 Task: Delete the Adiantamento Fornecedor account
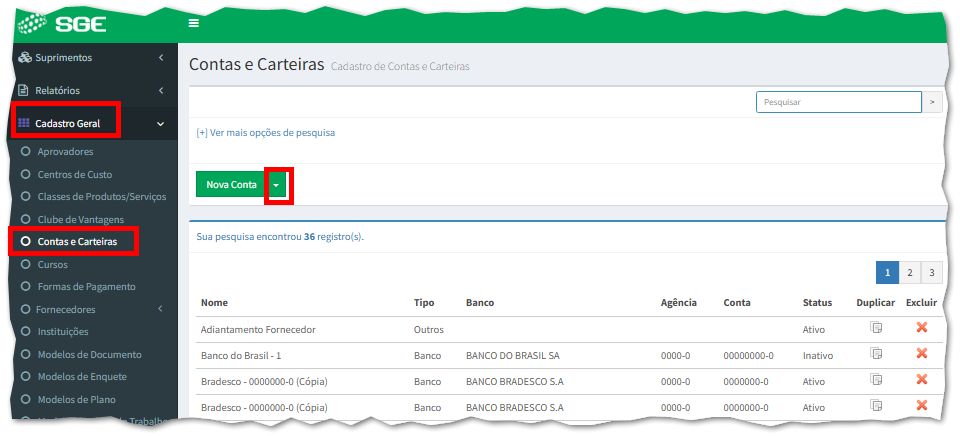pyautogui.click(x=921, y=328)
